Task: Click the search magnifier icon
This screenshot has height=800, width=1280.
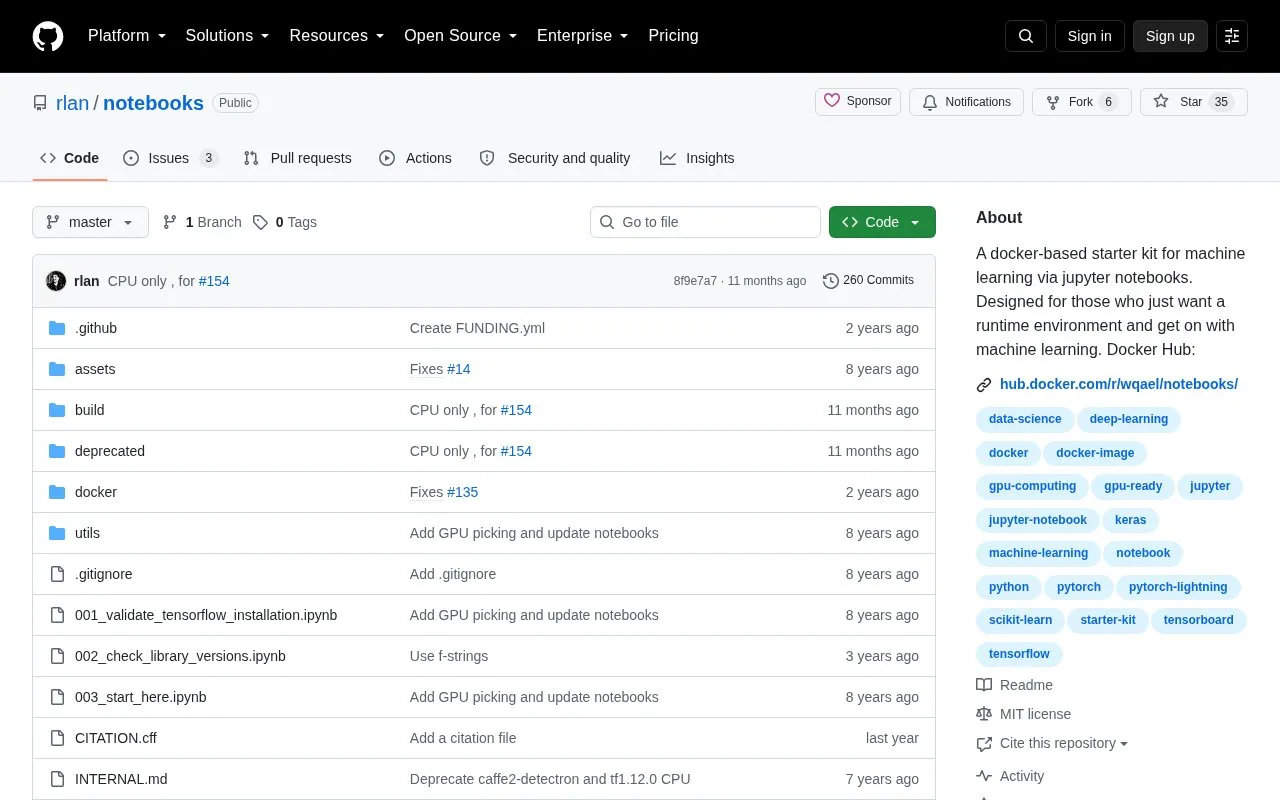Action: point(1026,36)
